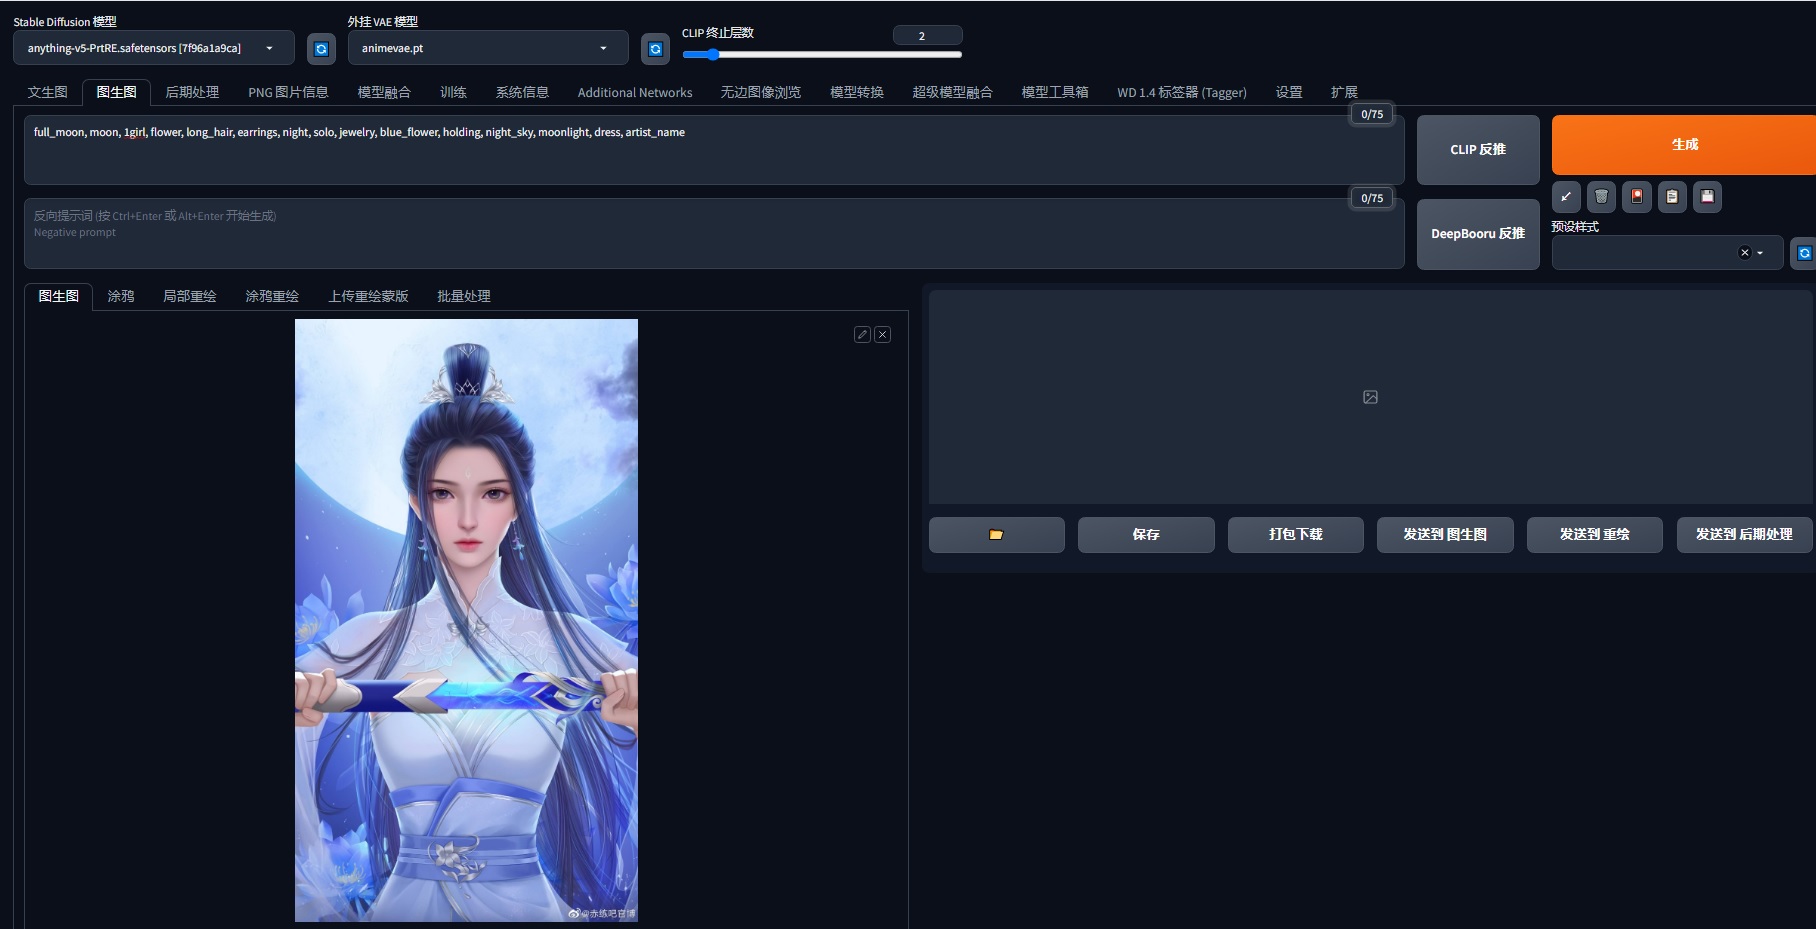The height and width of the screenshot is (929, 1816).
Task: Read generation parameters with the arrow icon
Action: 1566,197
